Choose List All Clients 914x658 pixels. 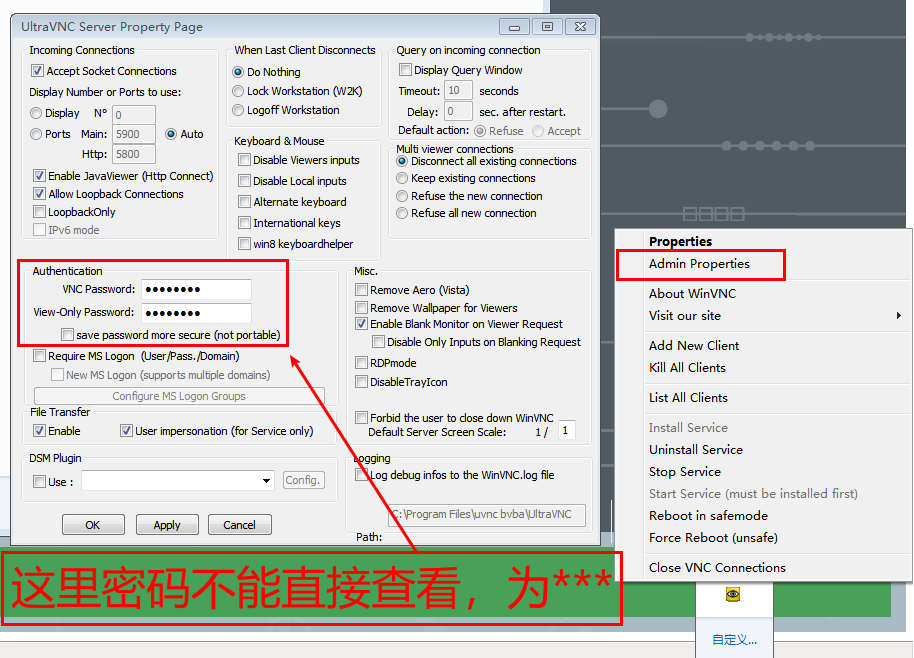(x=688, y=397)
